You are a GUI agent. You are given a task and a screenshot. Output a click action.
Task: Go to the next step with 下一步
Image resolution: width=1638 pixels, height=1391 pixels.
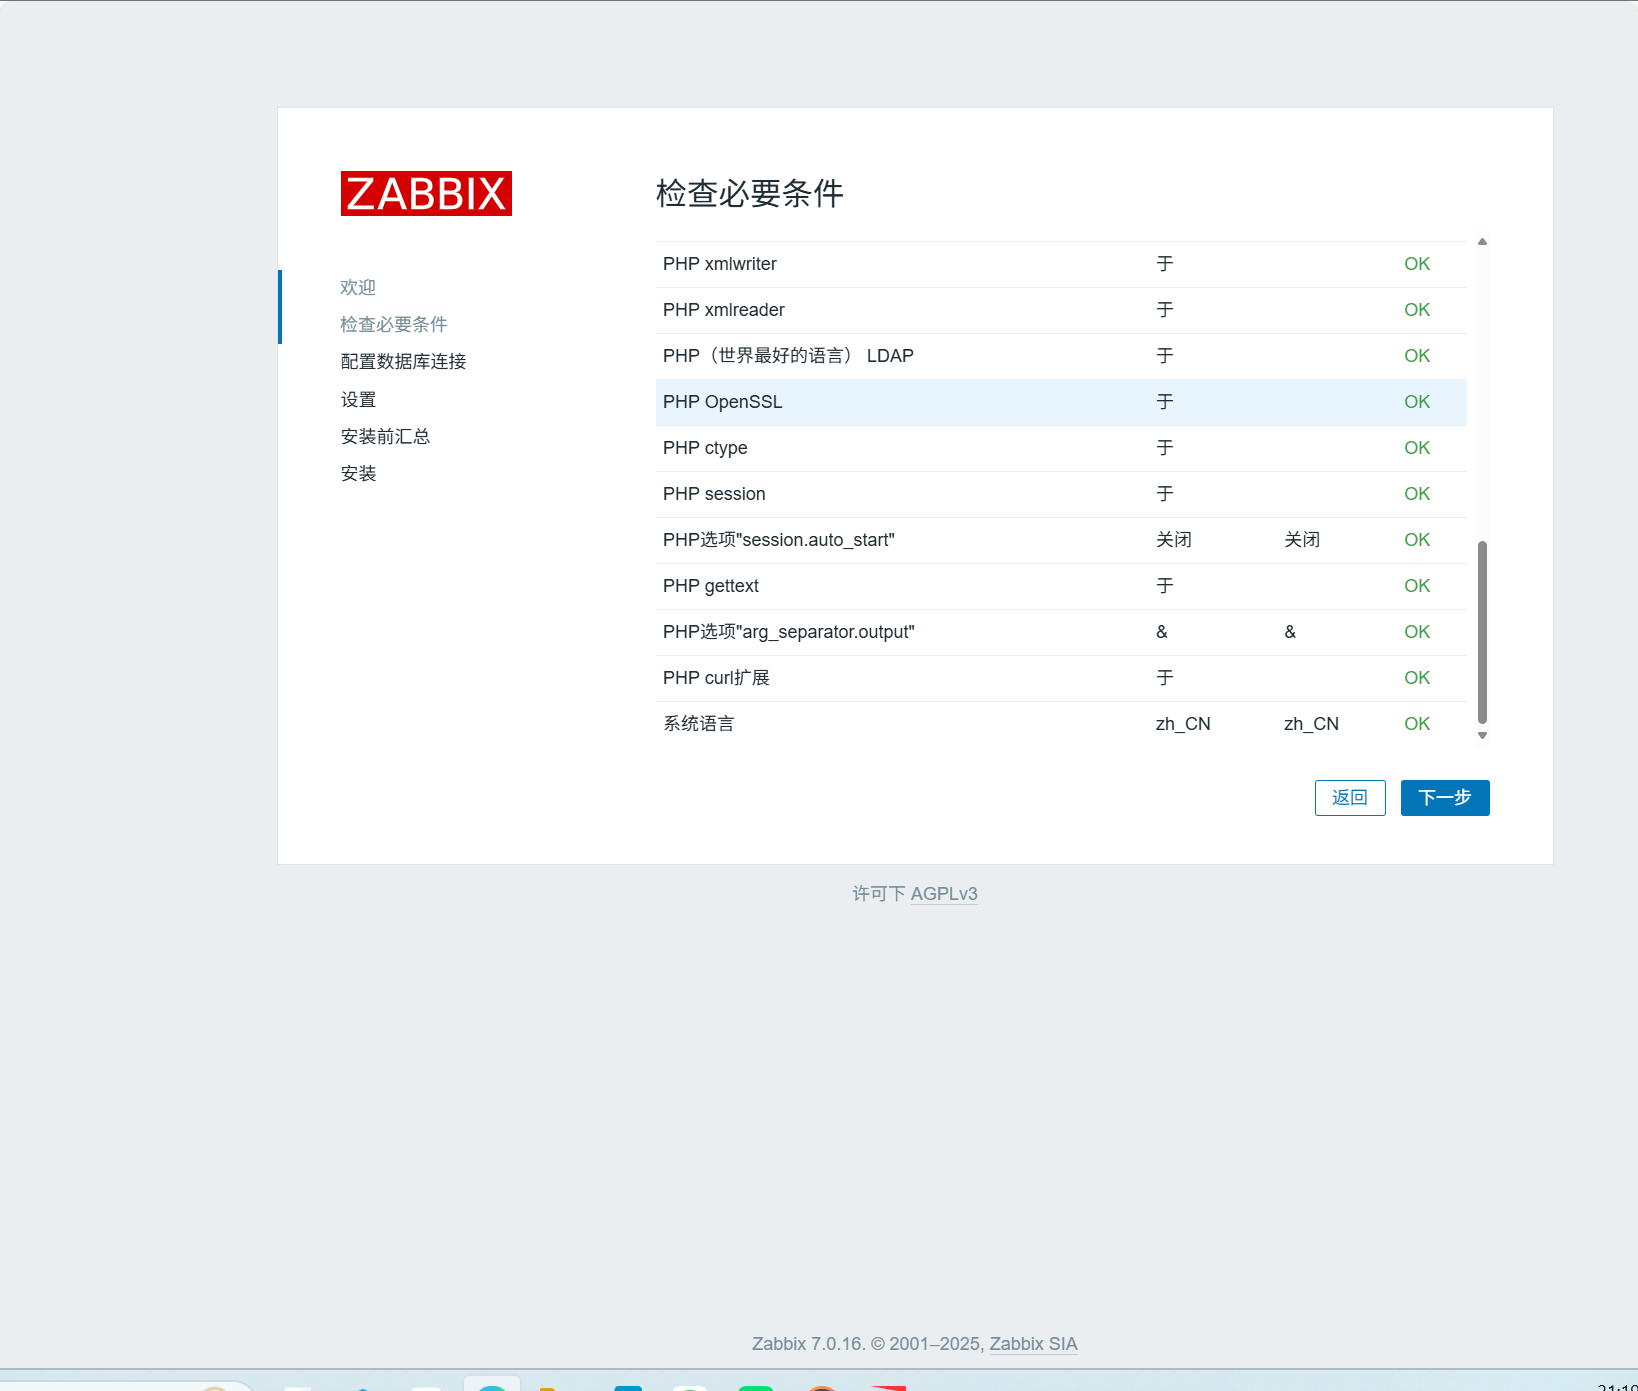tap(1445, 798)
